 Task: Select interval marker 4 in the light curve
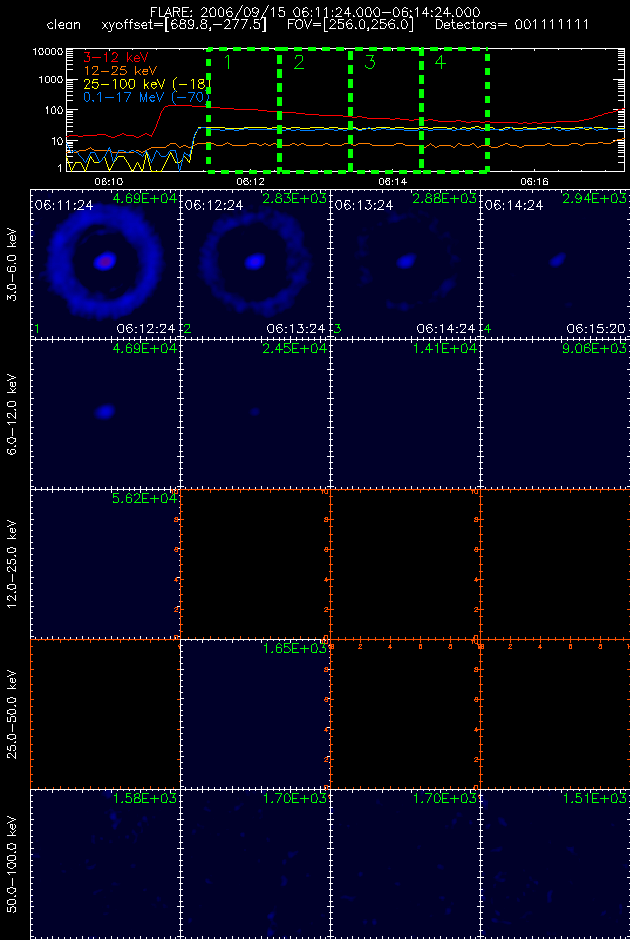pyautogui.click(x=440, y=62)
